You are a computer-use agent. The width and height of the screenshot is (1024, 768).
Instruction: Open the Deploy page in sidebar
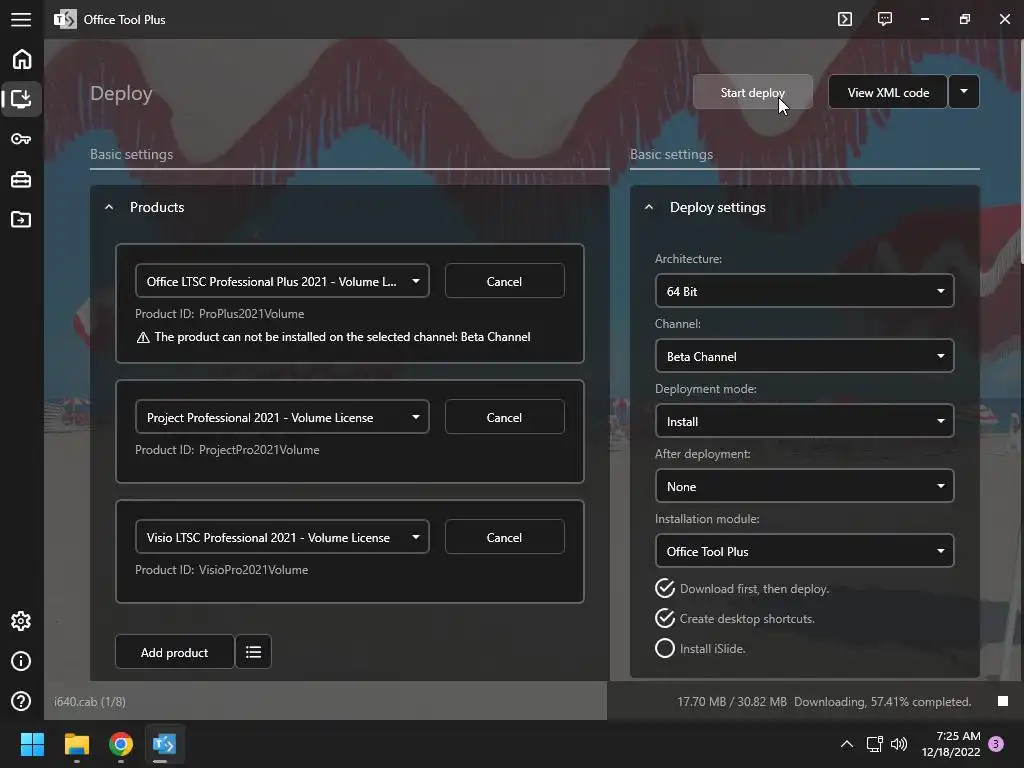coord(22,99)
